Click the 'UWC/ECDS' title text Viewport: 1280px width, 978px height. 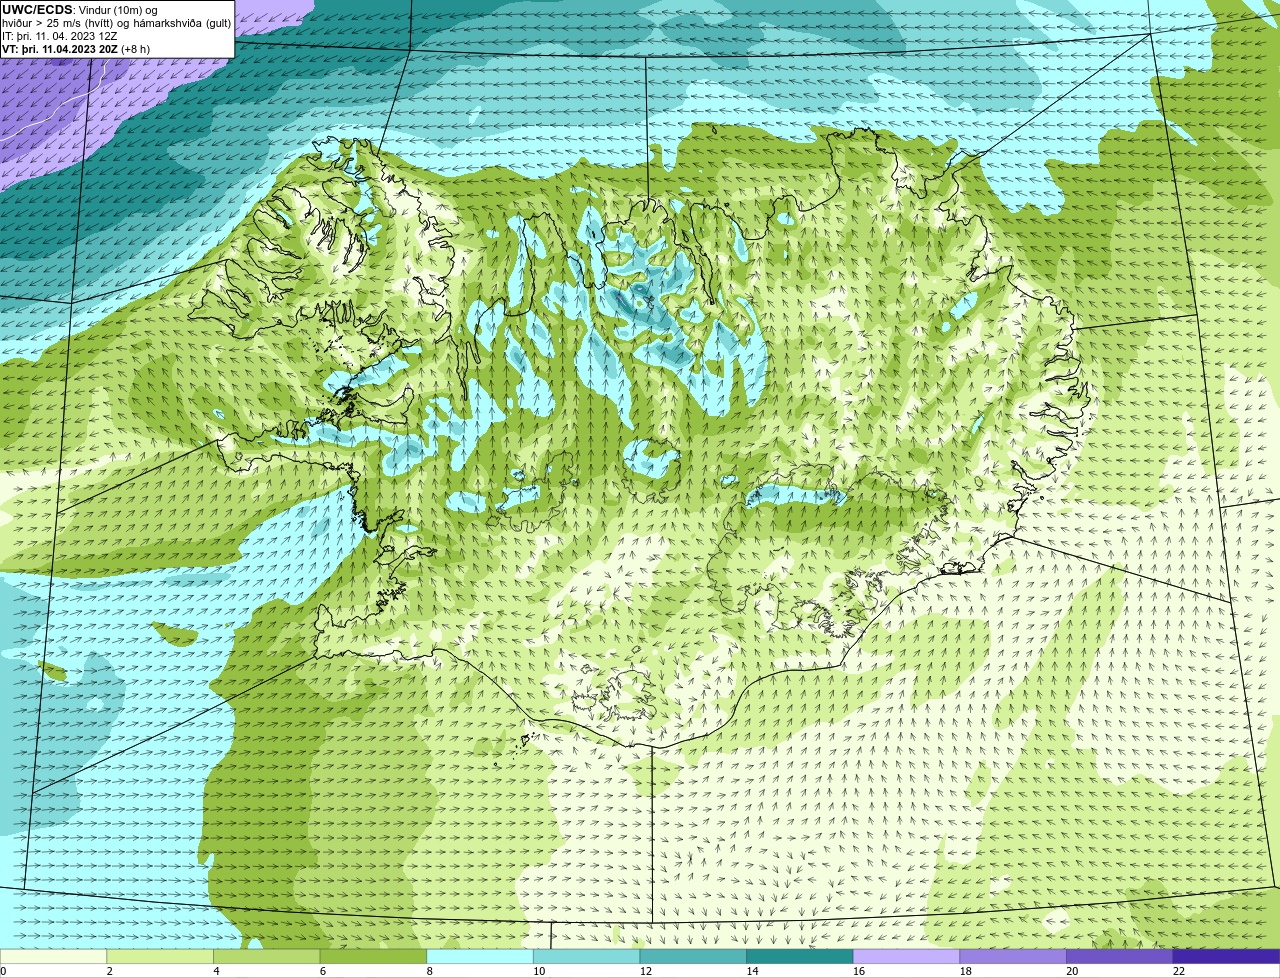click(x=37, y=9)
